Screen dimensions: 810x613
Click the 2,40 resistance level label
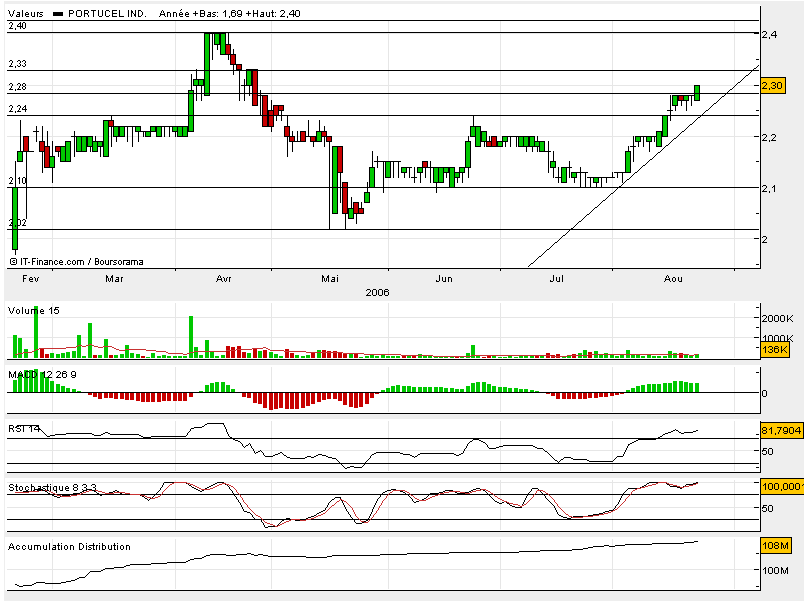[17, 26]
